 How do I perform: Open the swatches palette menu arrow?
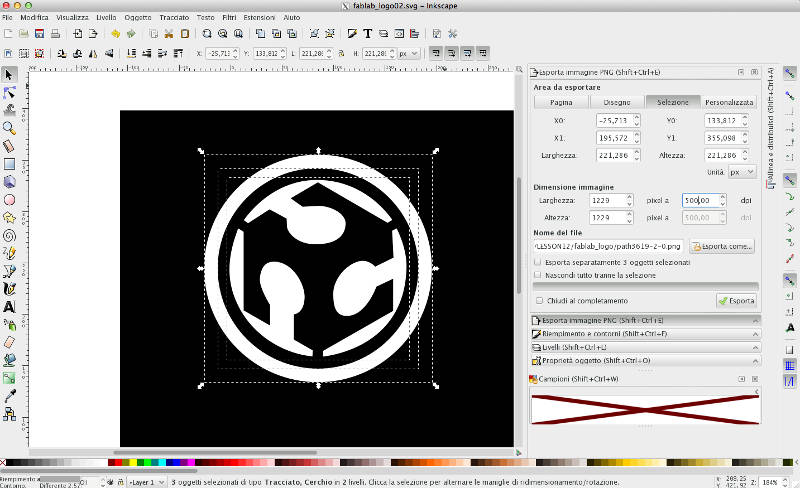click(757, 392)
